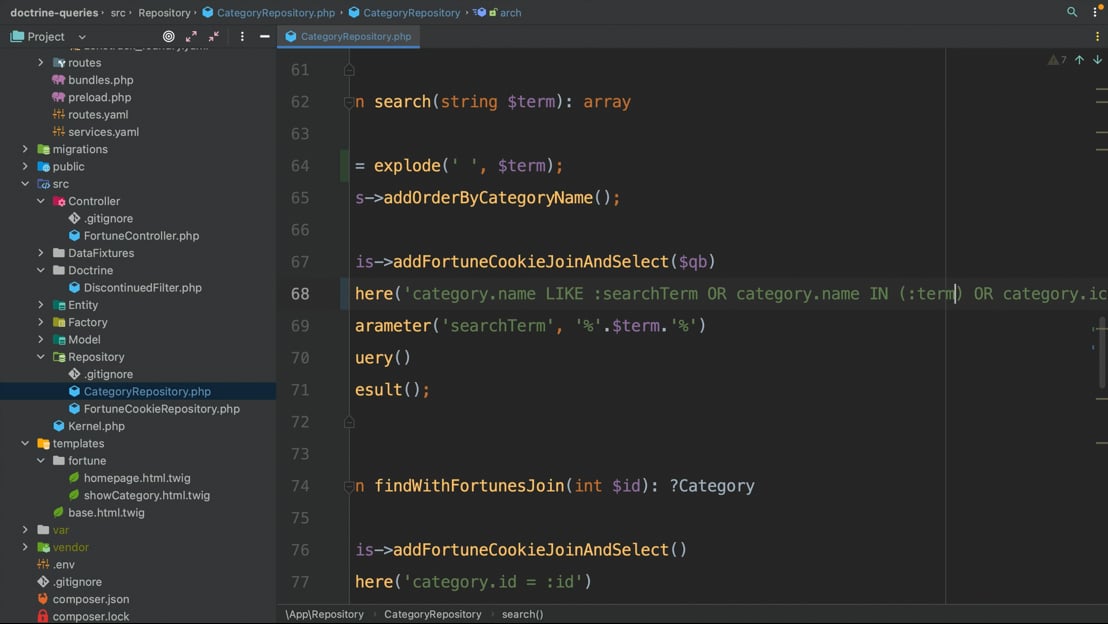Click the Collapse All icon in Project panel
This screenshot has height=624, width=1108.
pos(214,36)
